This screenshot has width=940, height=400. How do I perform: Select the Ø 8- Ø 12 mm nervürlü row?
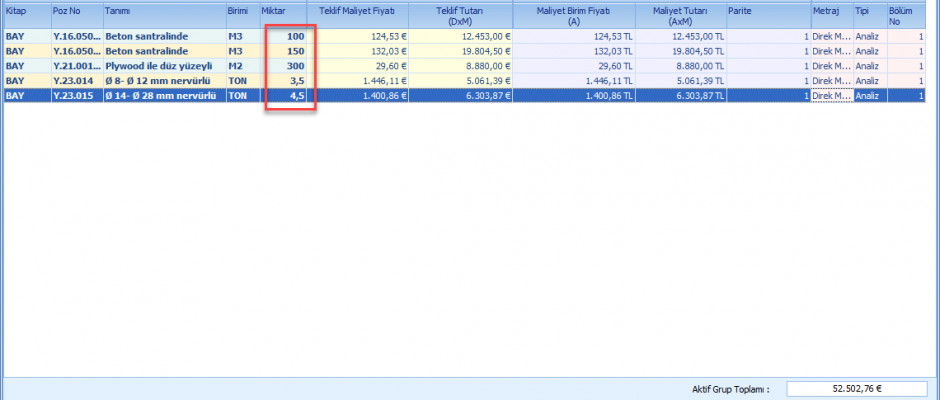pos(164,81)
